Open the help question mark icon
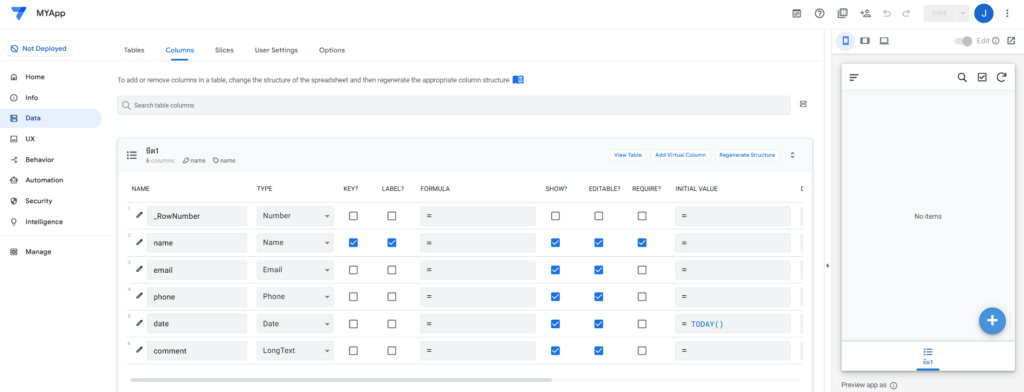The width and height of the screenshot is (1024, 392). [x=819, y=13]
